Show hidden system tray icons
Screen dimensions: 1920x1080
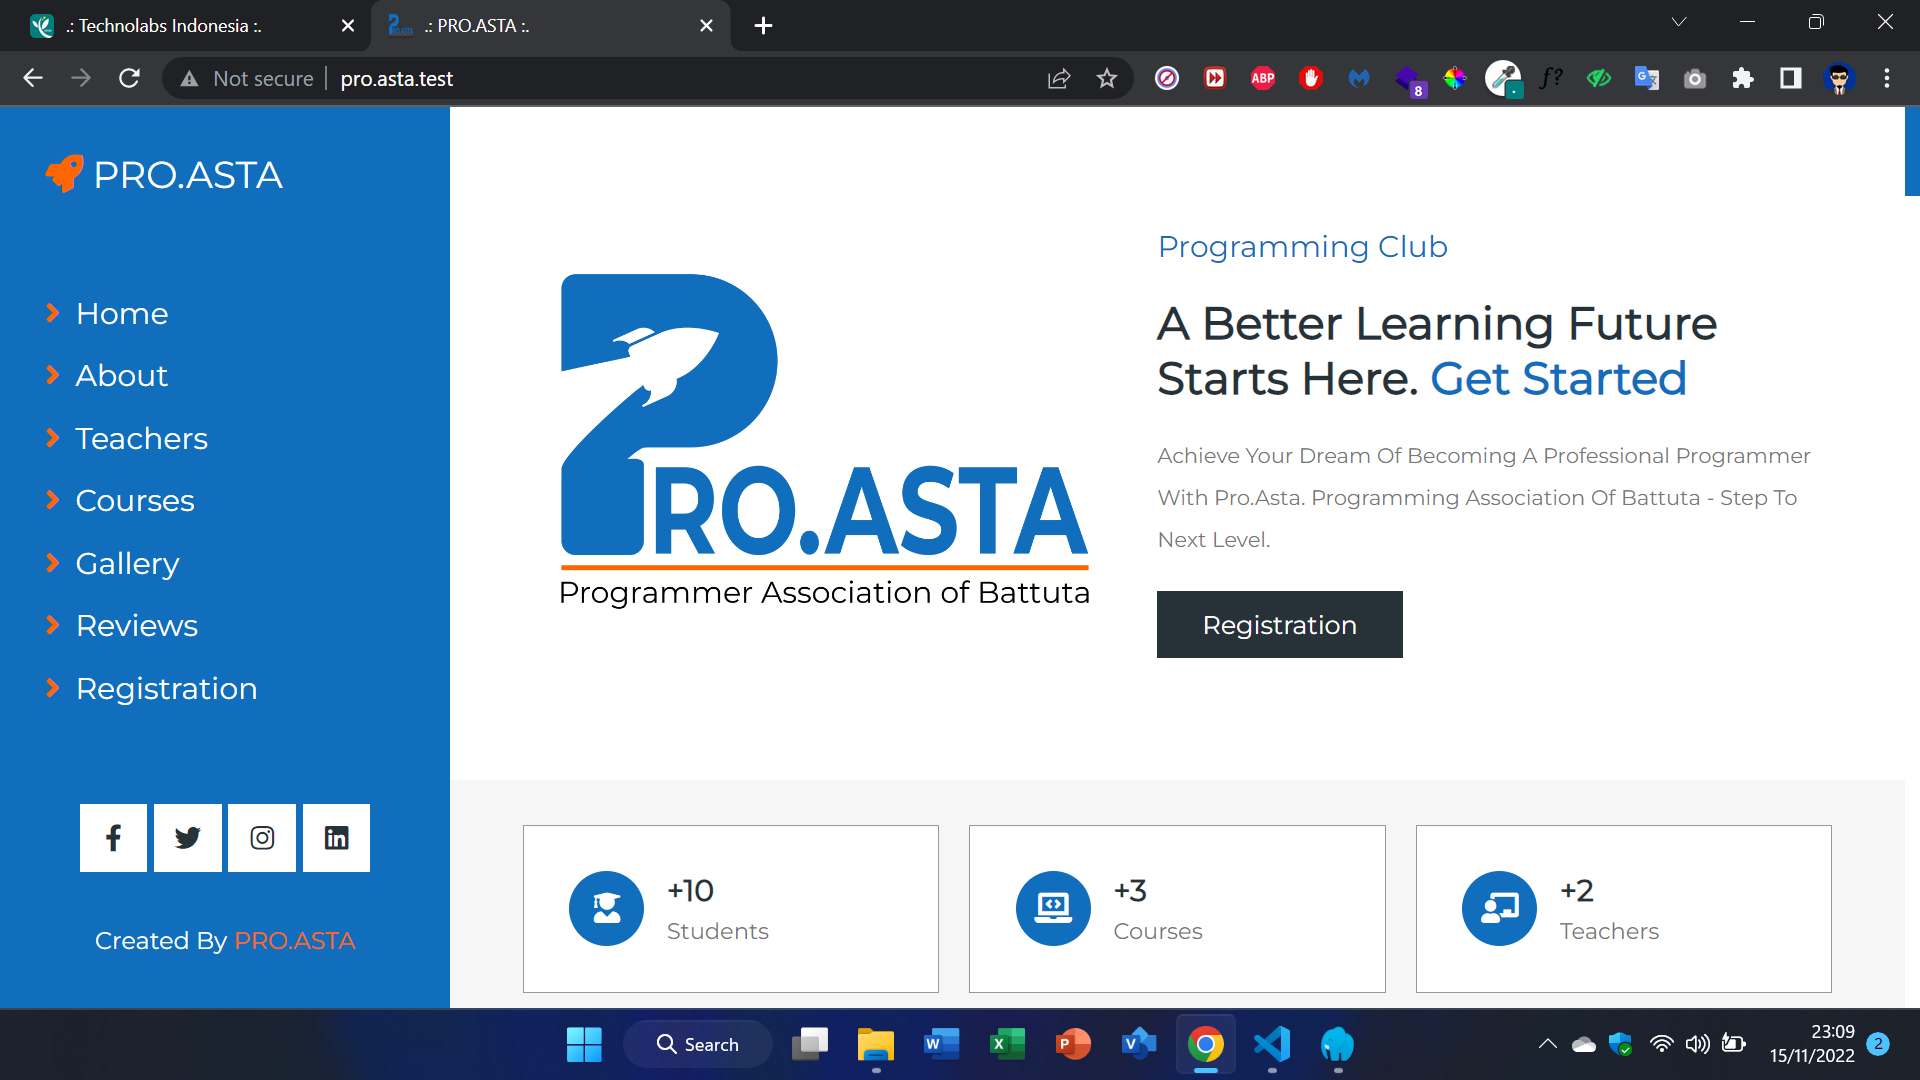(1547, 1044)
